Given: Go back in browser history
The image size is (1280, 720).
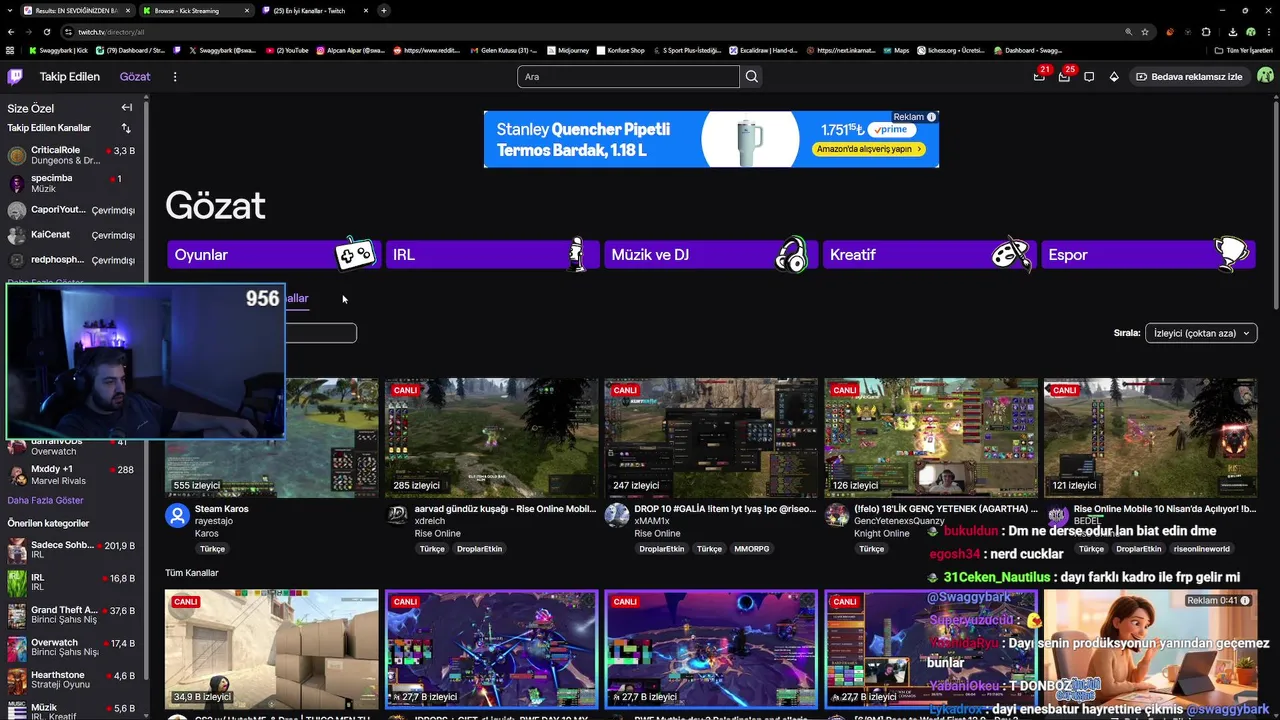Looking at the screenshot, I should (x=10, y=31).
